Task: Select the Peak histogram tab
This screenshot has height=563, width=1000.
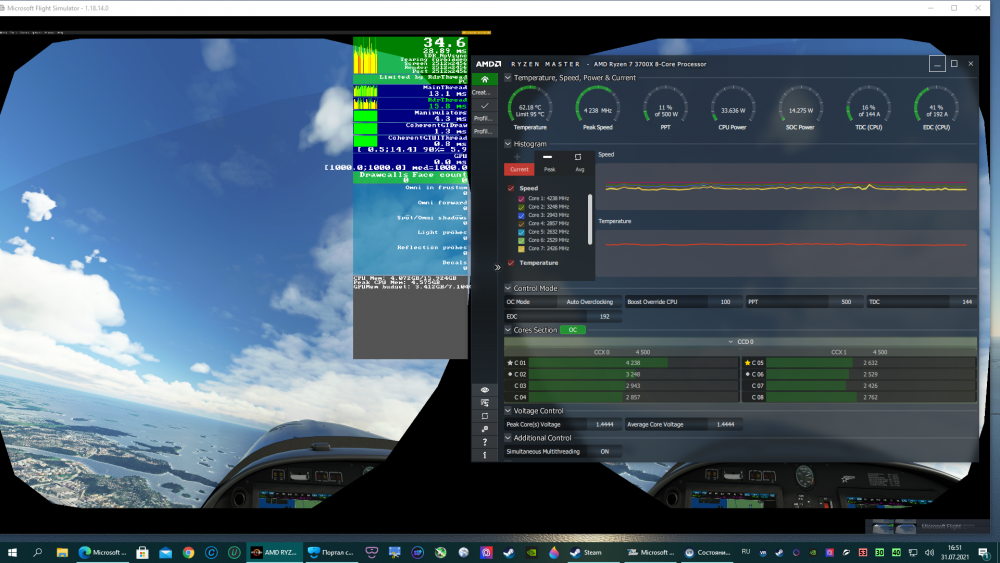Action: (x=549, y=170)
